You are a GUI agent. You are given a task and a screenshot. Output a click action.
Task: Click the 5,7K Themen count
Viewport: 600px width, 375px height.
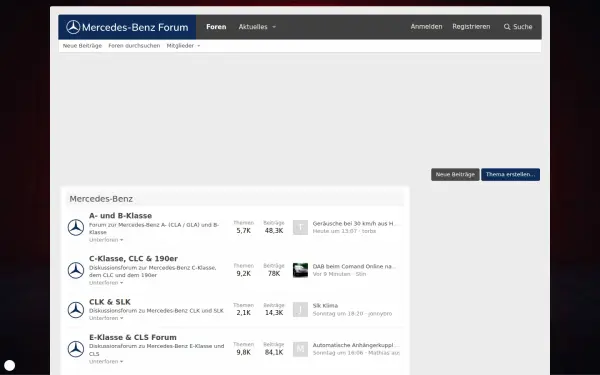(x=244, y=231)
